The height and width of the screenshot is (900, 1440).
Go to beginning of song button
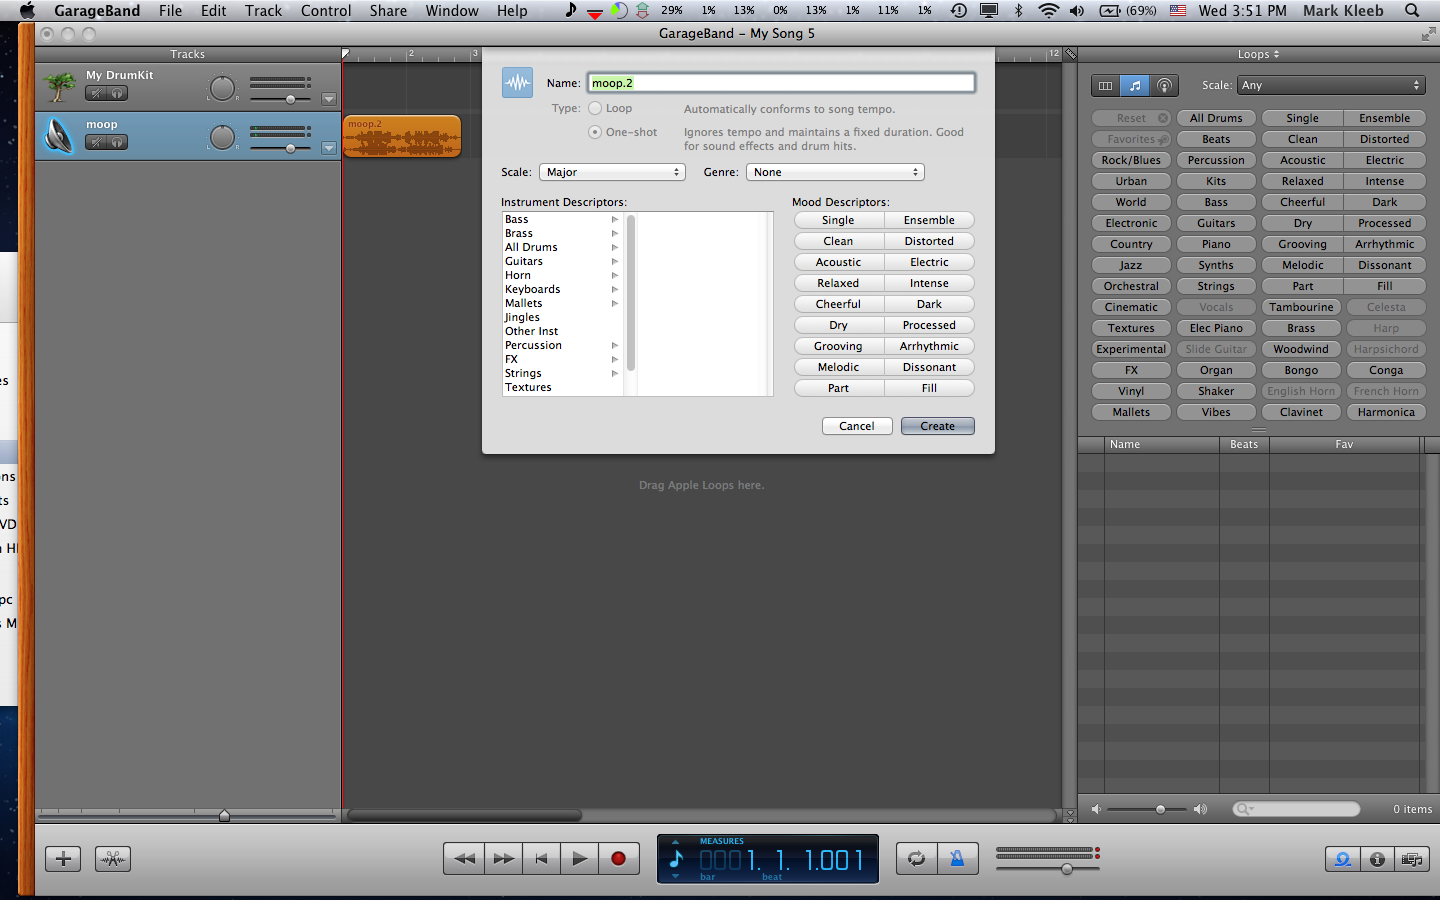[541, 858]
